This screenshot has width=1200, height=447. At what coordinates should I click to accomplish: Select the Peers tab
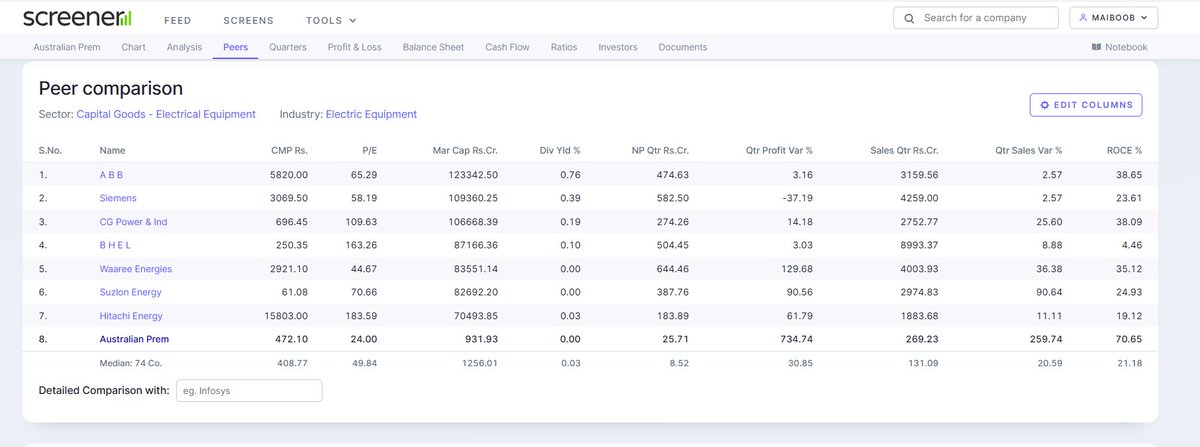point(236,47)
